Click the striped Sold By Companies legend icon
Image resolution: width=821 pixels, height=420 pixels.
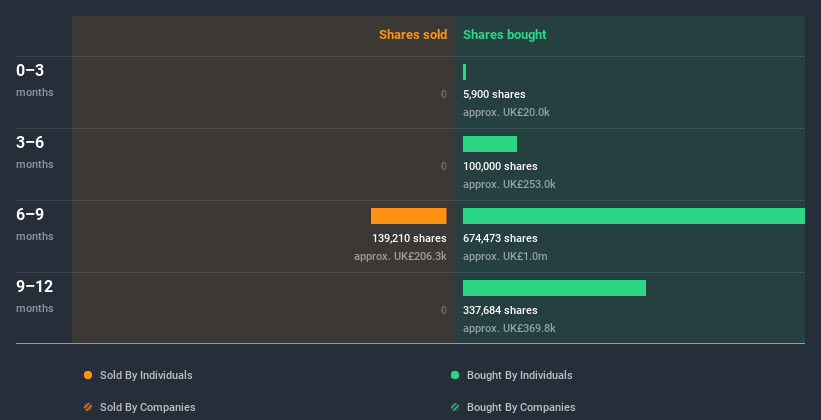coord(88,407)
